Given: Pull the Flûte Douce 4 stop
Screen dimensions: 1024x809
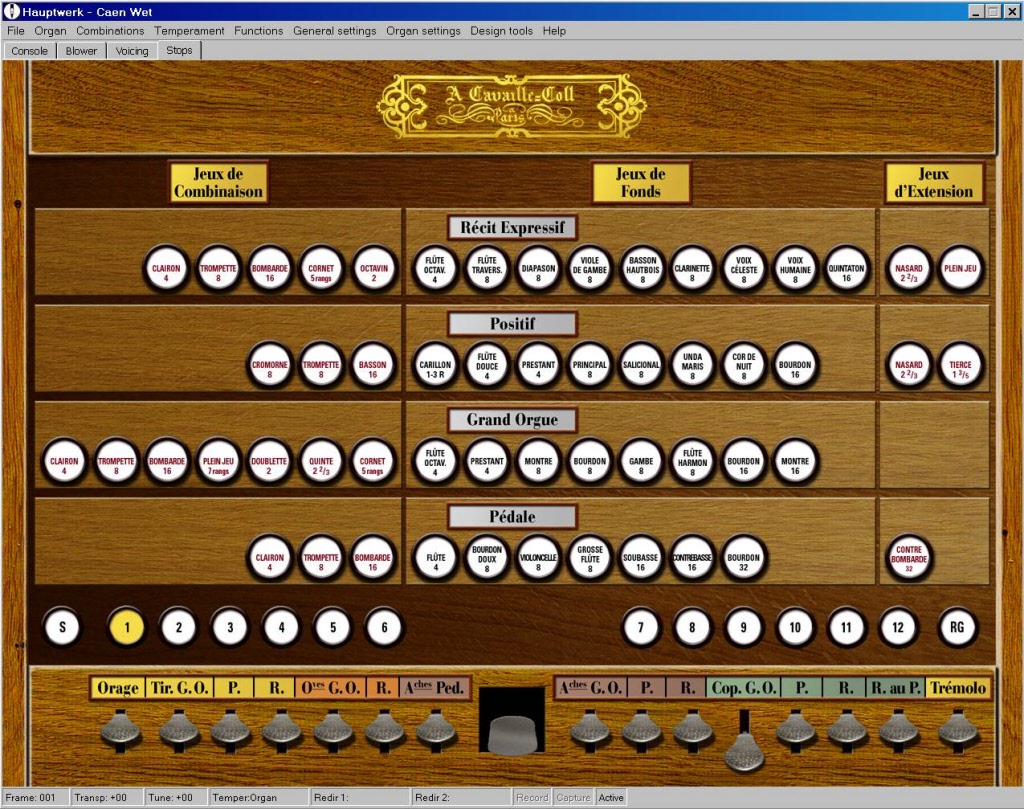Looking at the screenshot, I should pos(487,366).
